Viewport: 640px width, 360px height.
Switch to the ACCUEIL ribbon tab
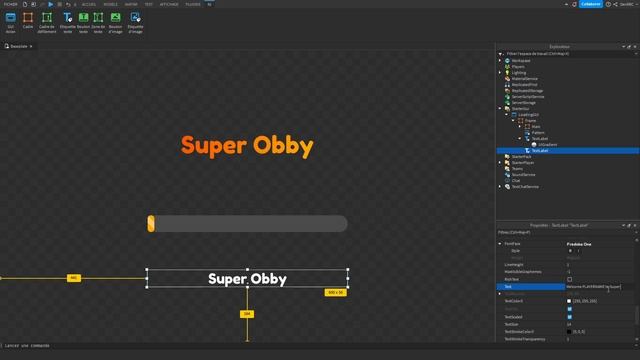tap(89, 4)
